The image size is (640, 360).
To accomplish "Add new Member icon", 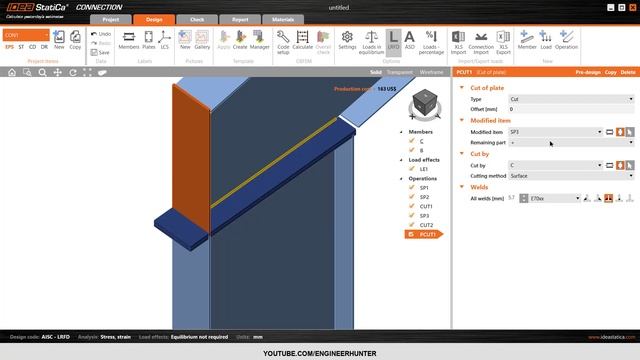I will tap(527, 40).
